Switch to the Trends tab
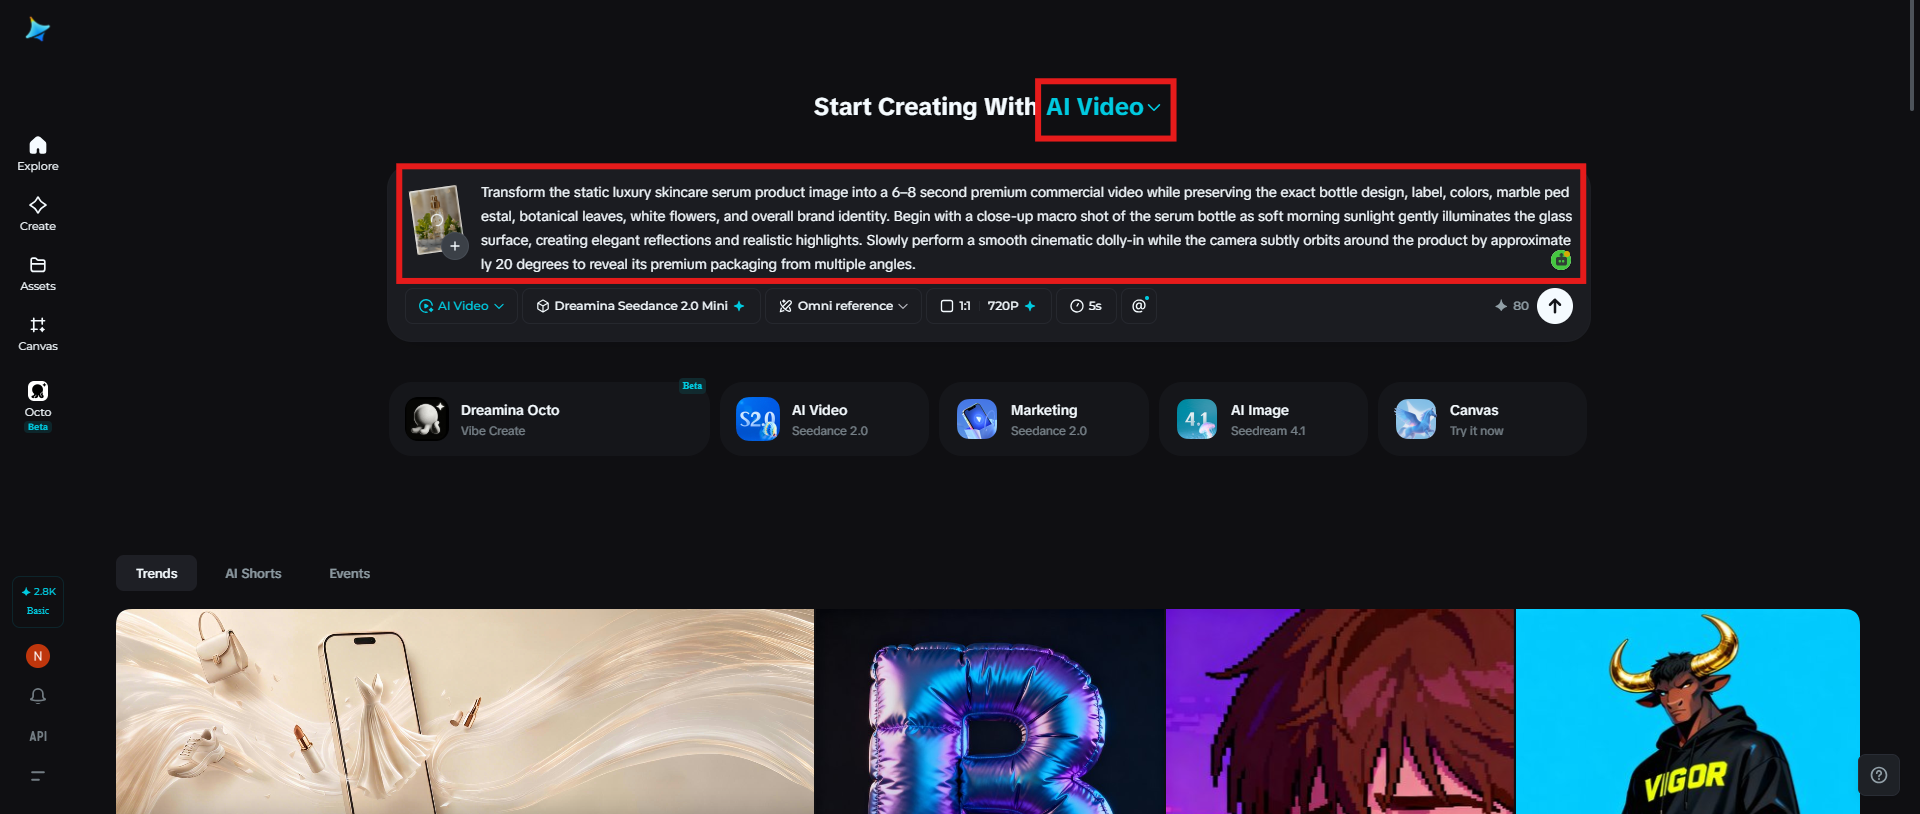 pyautogui.click(x=156, y=573)
